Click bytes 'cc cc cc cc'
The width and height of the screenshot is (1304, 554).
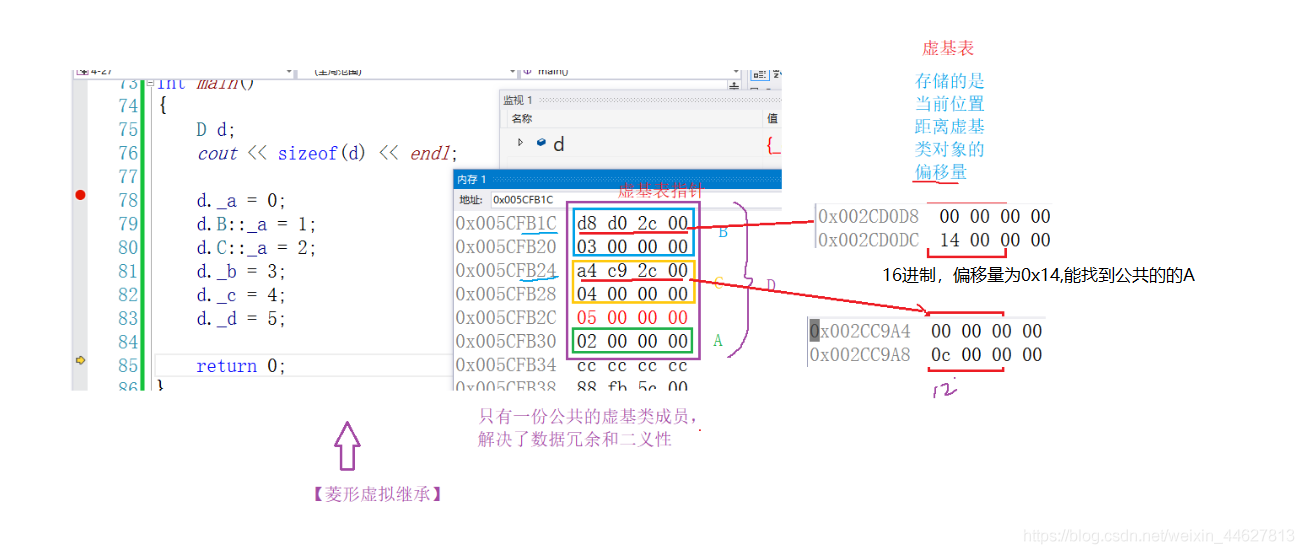tap(633, 365)
